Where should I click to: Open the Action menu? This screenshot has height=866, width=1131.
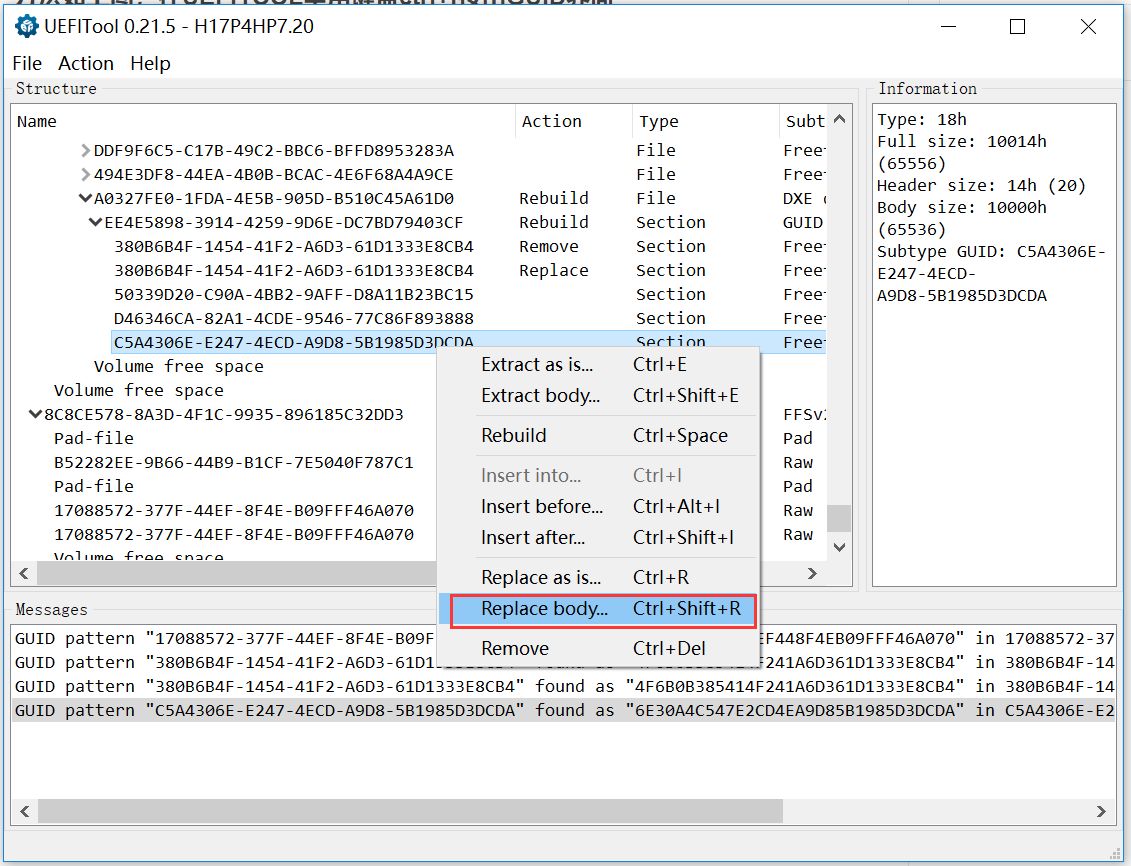pyautogui.click(x=86, y=63)
